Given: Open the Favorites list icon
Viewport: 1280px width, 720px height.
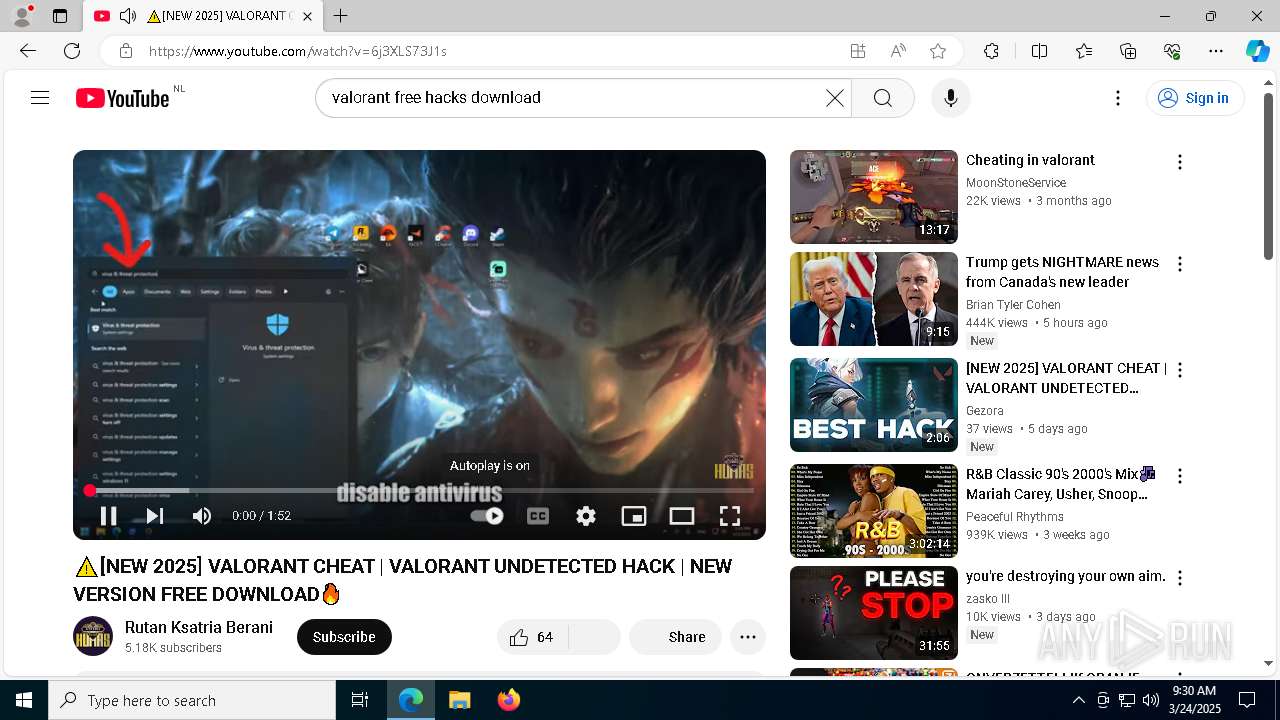Looking at the screenshot, I should [x=1084, y=51].
